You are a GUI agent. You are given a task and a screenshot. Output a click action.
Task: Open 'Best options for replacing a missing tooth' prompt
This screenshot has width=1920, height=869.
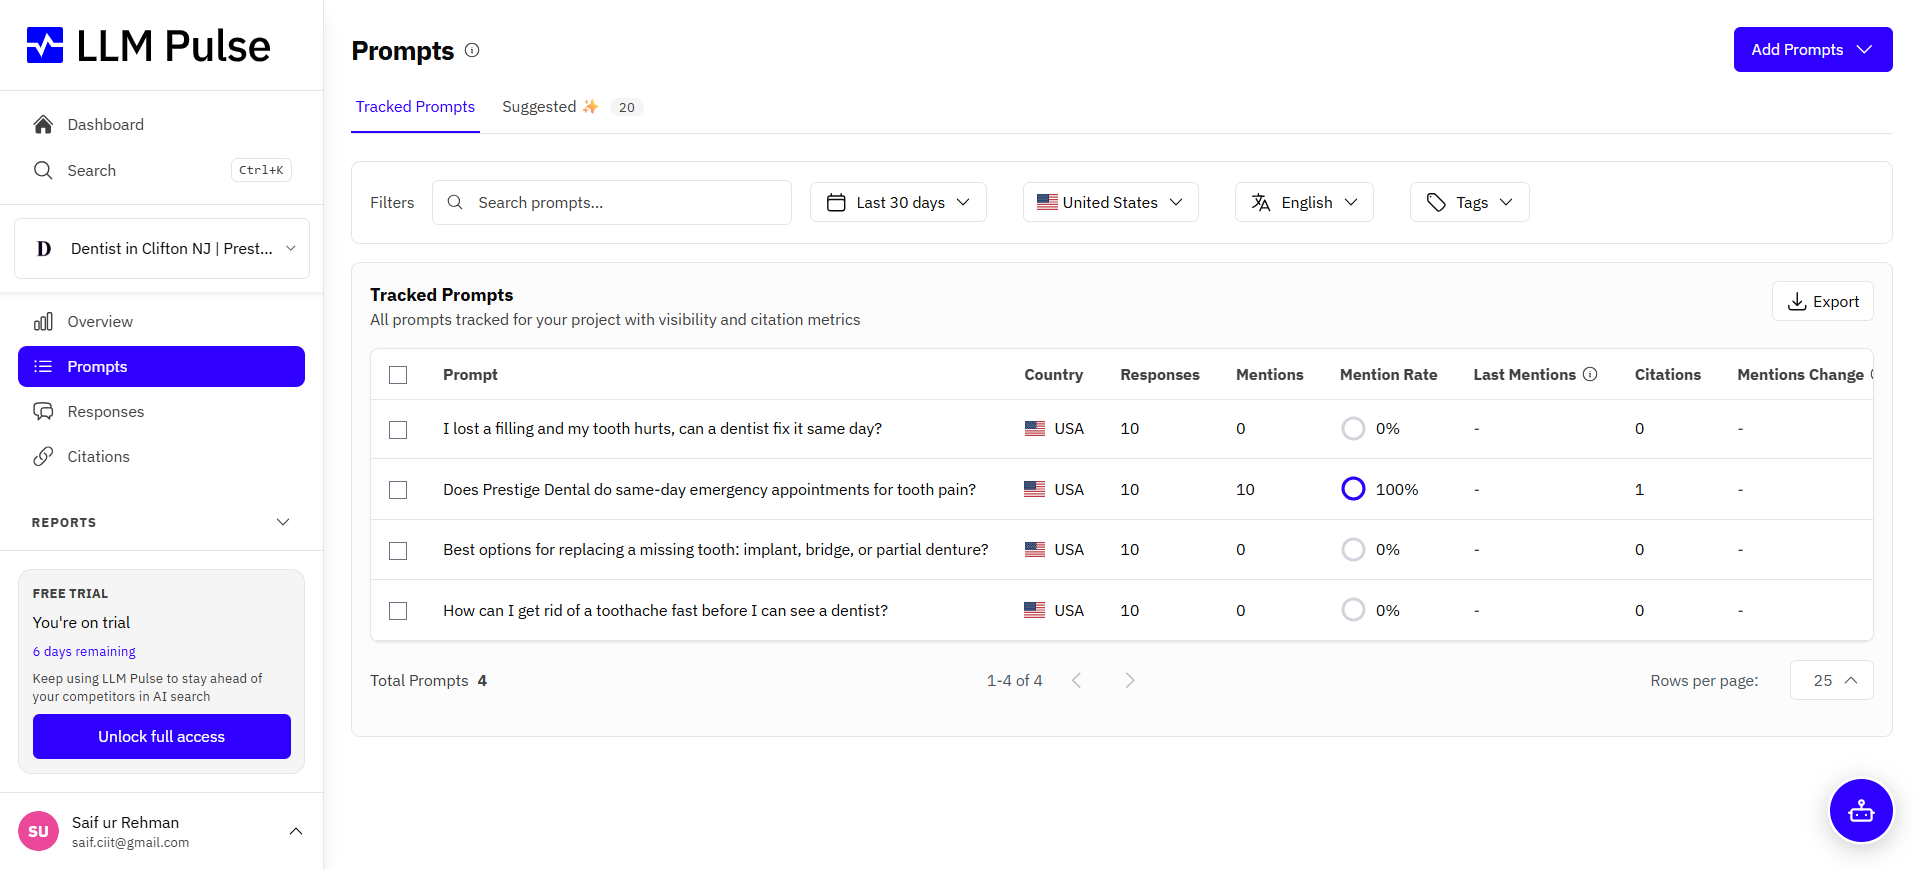point(716,549)
